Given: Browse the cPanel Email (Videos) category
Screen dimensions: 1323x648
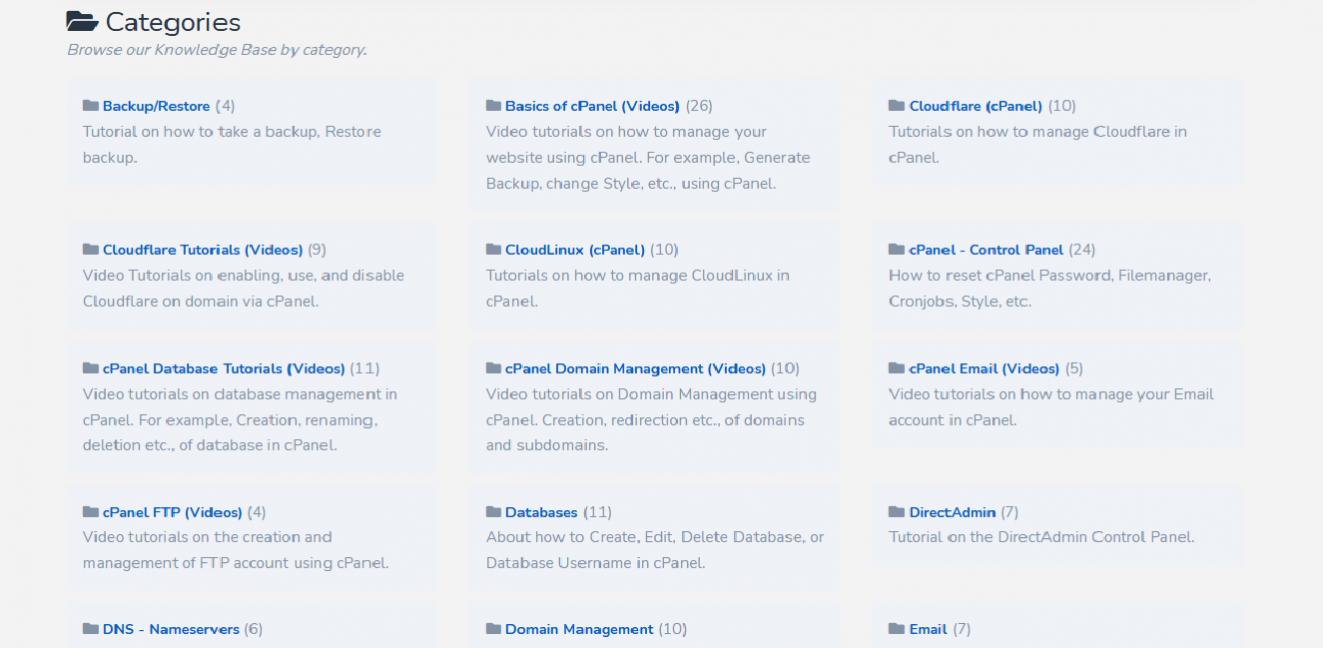Looking at the screenshot, I should click(x=983, y=369).
